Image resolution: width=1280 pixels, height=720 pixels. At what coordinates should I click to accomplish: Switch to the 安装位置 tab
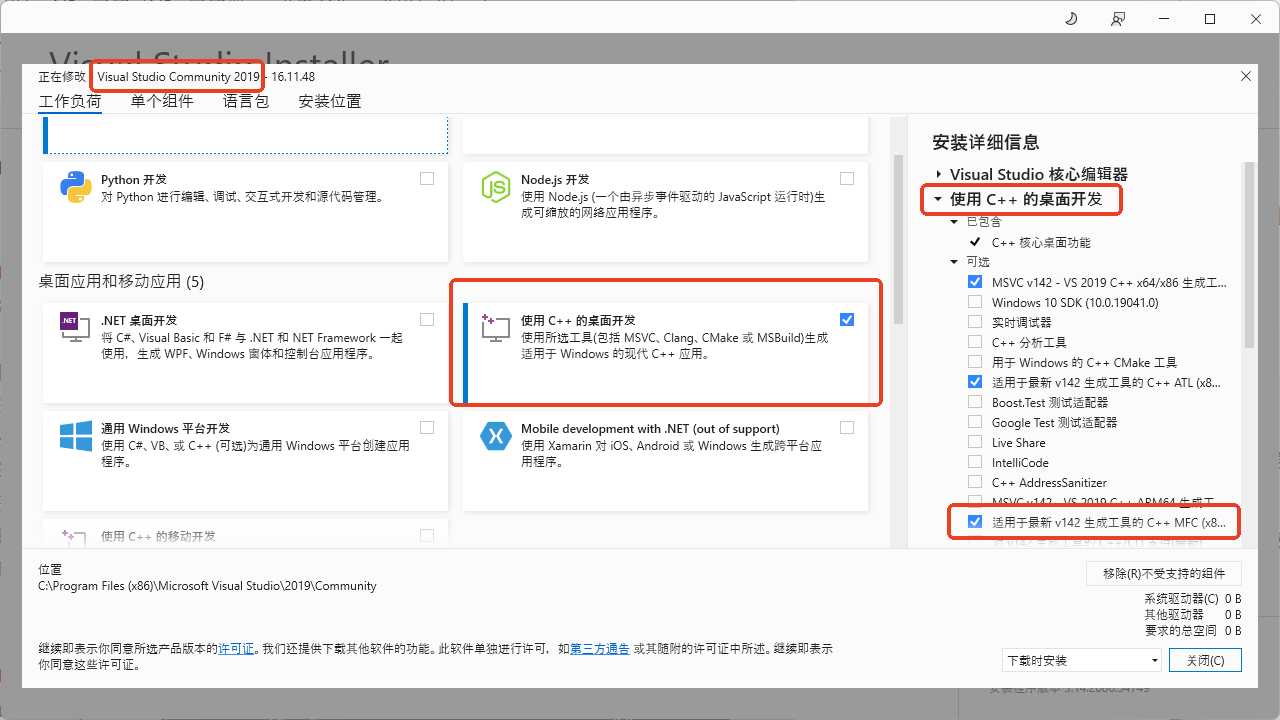(330, 101)
